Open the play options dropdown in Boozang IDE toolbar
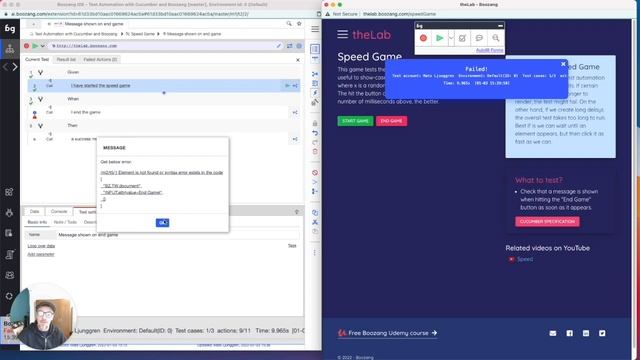Screen dimensions: 640x360 coord(42,46)
